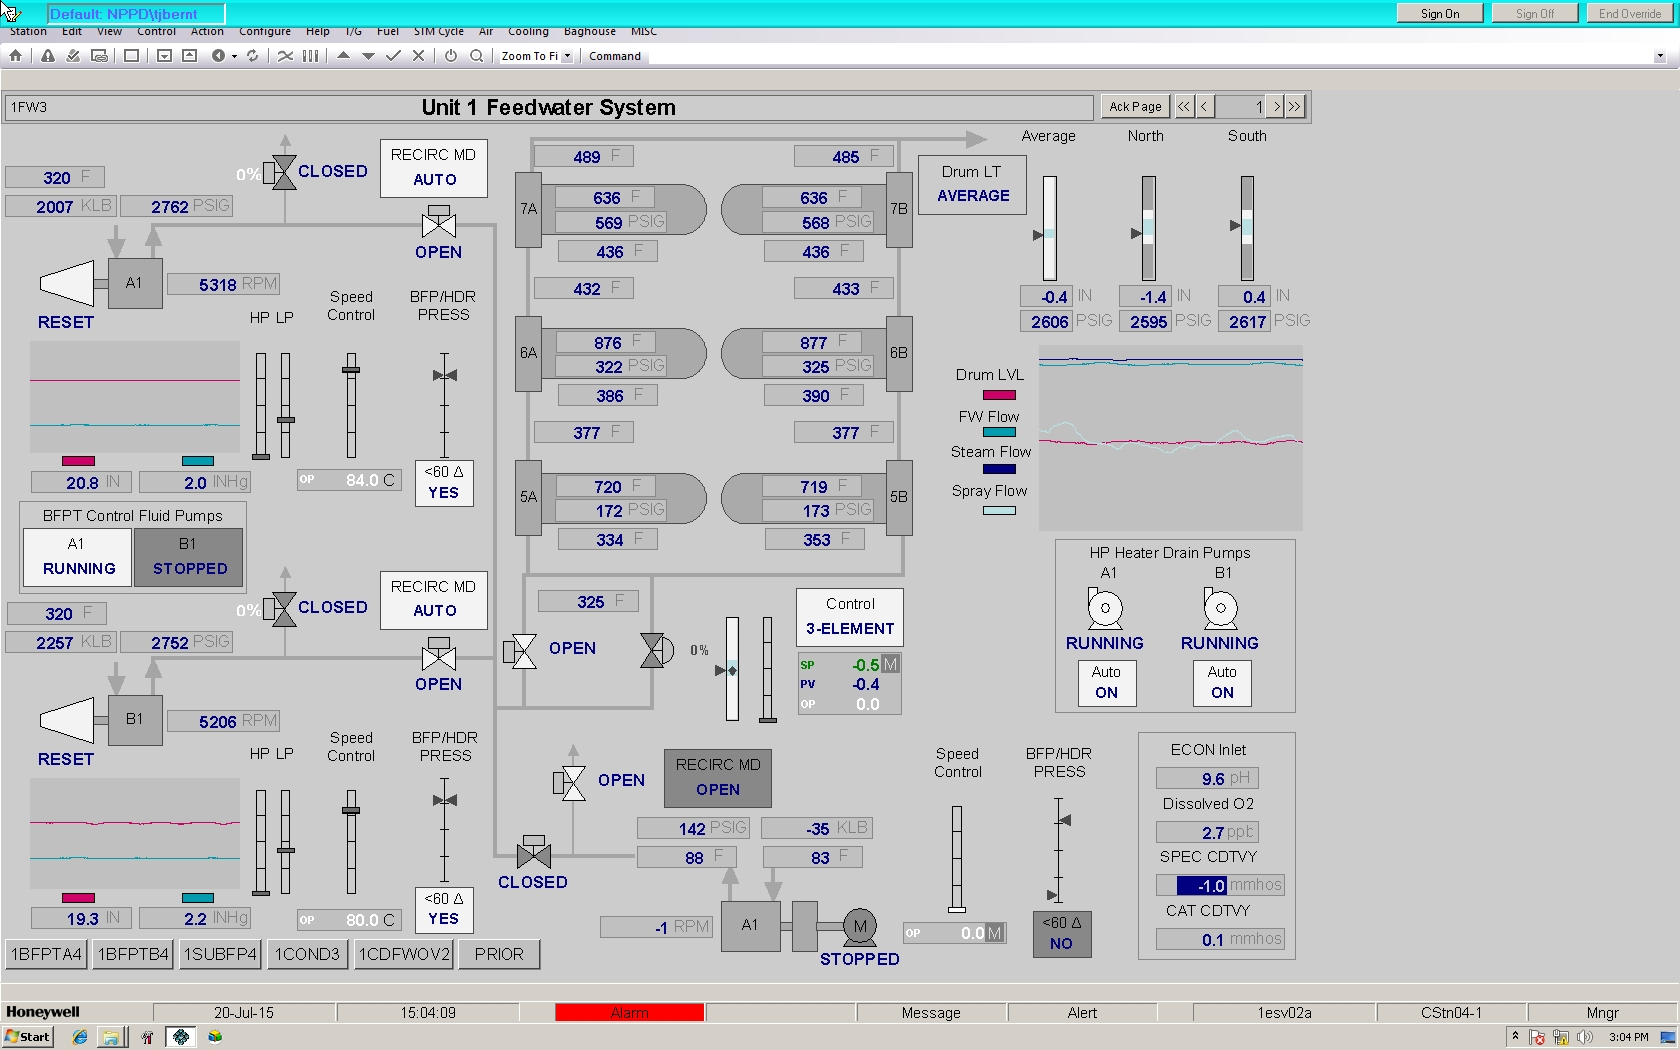1680x1050 pixels.
Task: Toggle HP Heater Drain Pump A1 Auto ON
Action: pyautogui.click(x=1106, y=683)
